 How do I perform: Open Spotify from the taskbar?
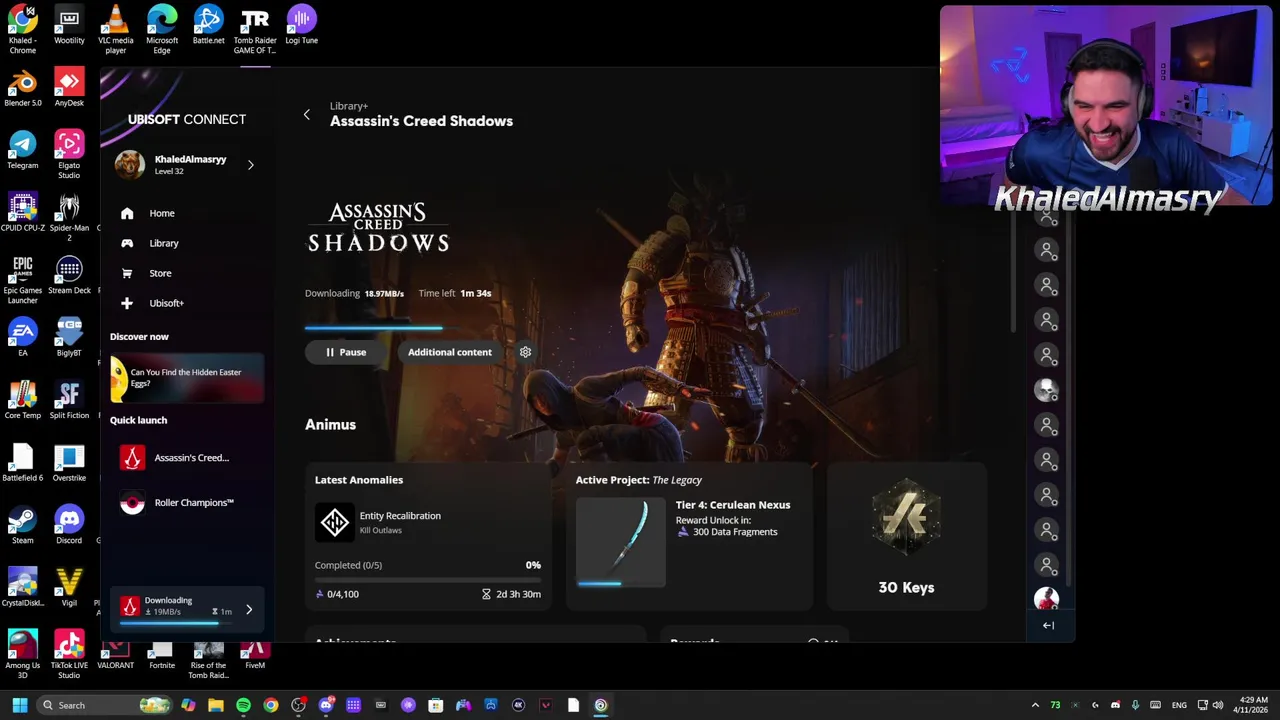(x=243, y=705)
